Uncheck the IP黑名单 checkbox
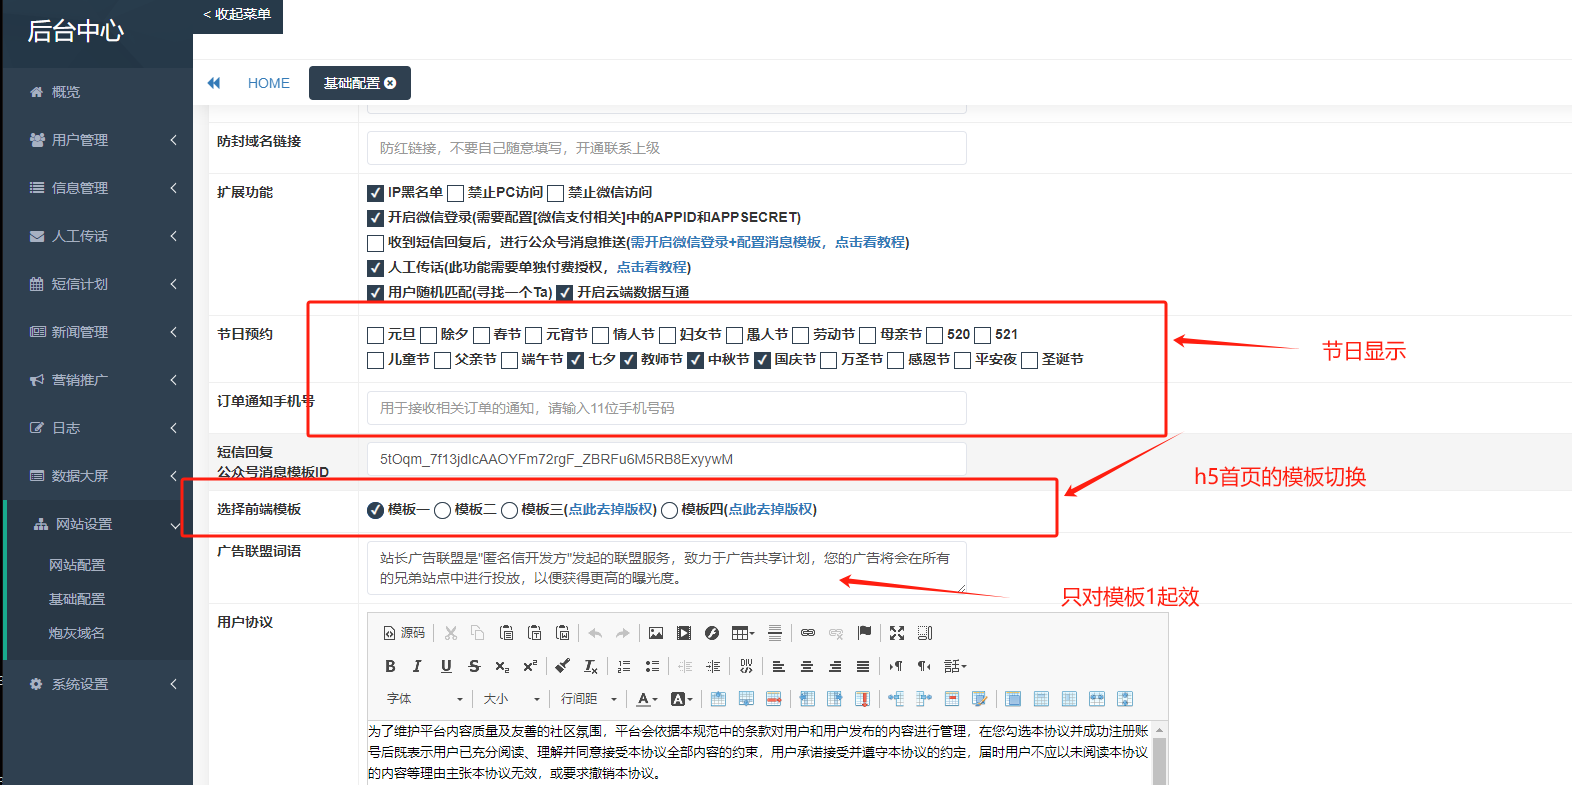 (x=376, y=193)
